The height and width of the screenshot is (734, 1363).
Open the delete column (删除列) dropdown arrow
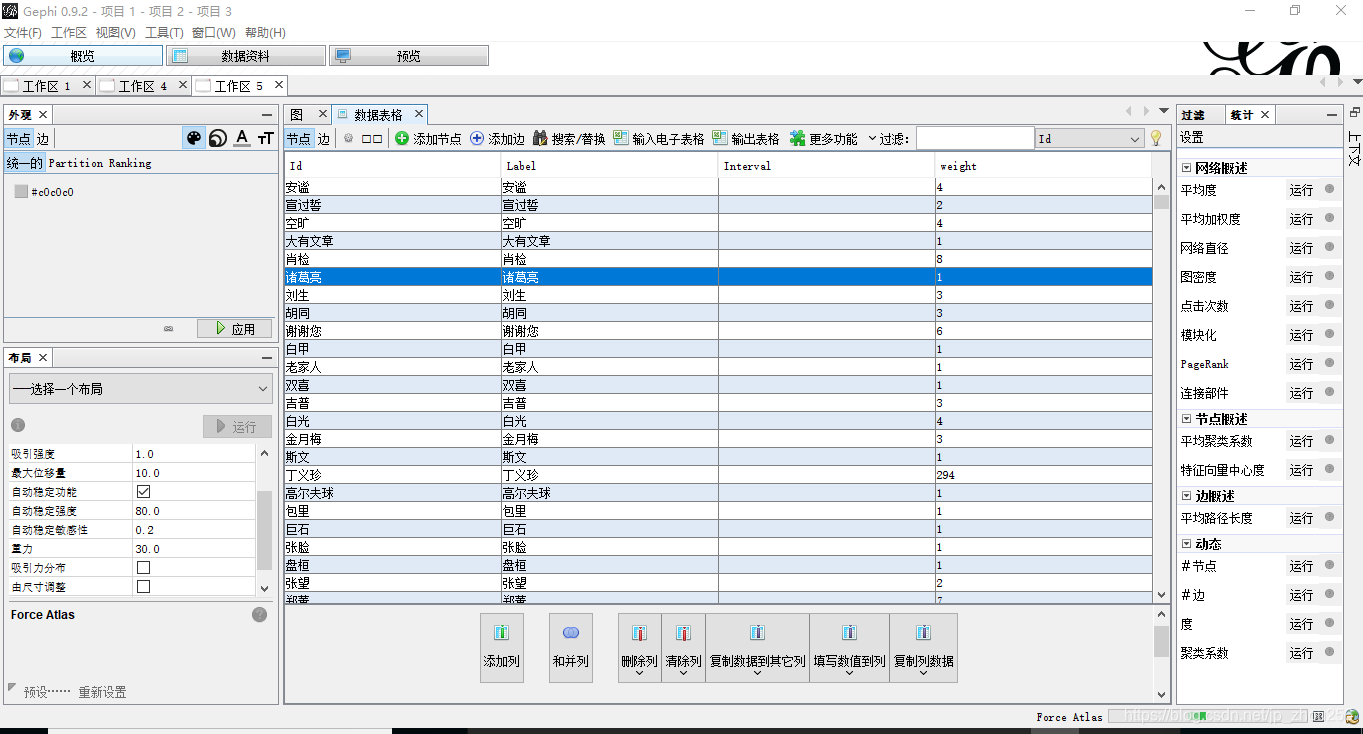click(x=640, y=674)
